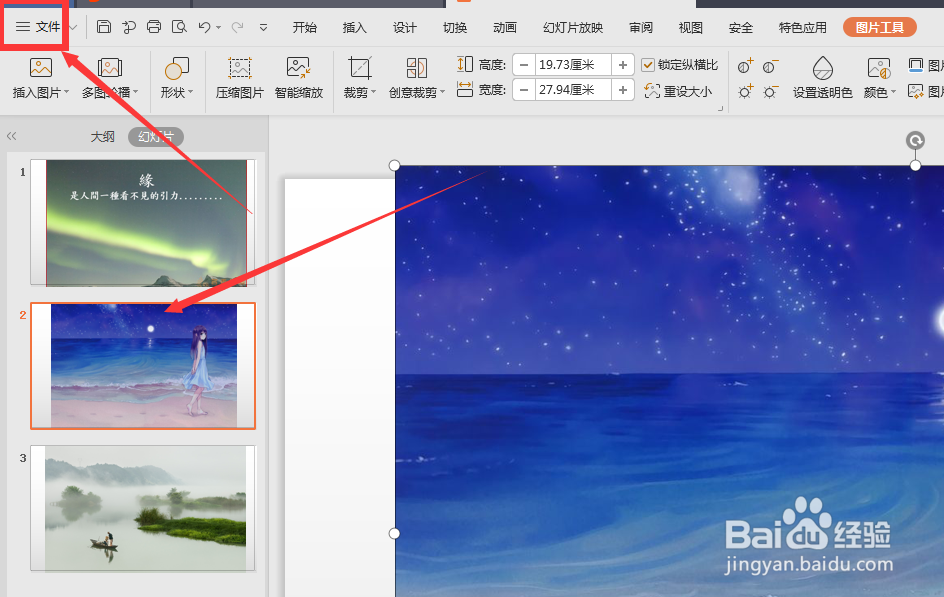Select the 图片工具 tab
The height and width of the screenshot is (597, 944).
pos(880,27)
